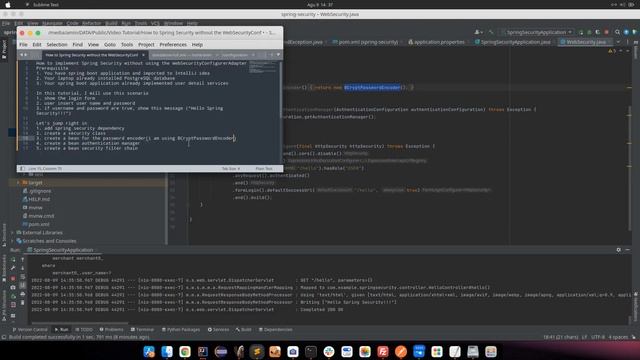Open the Problems tool window
Image resolution: width=640 pixels, height=360 pixels.
(x=111, y=329)
